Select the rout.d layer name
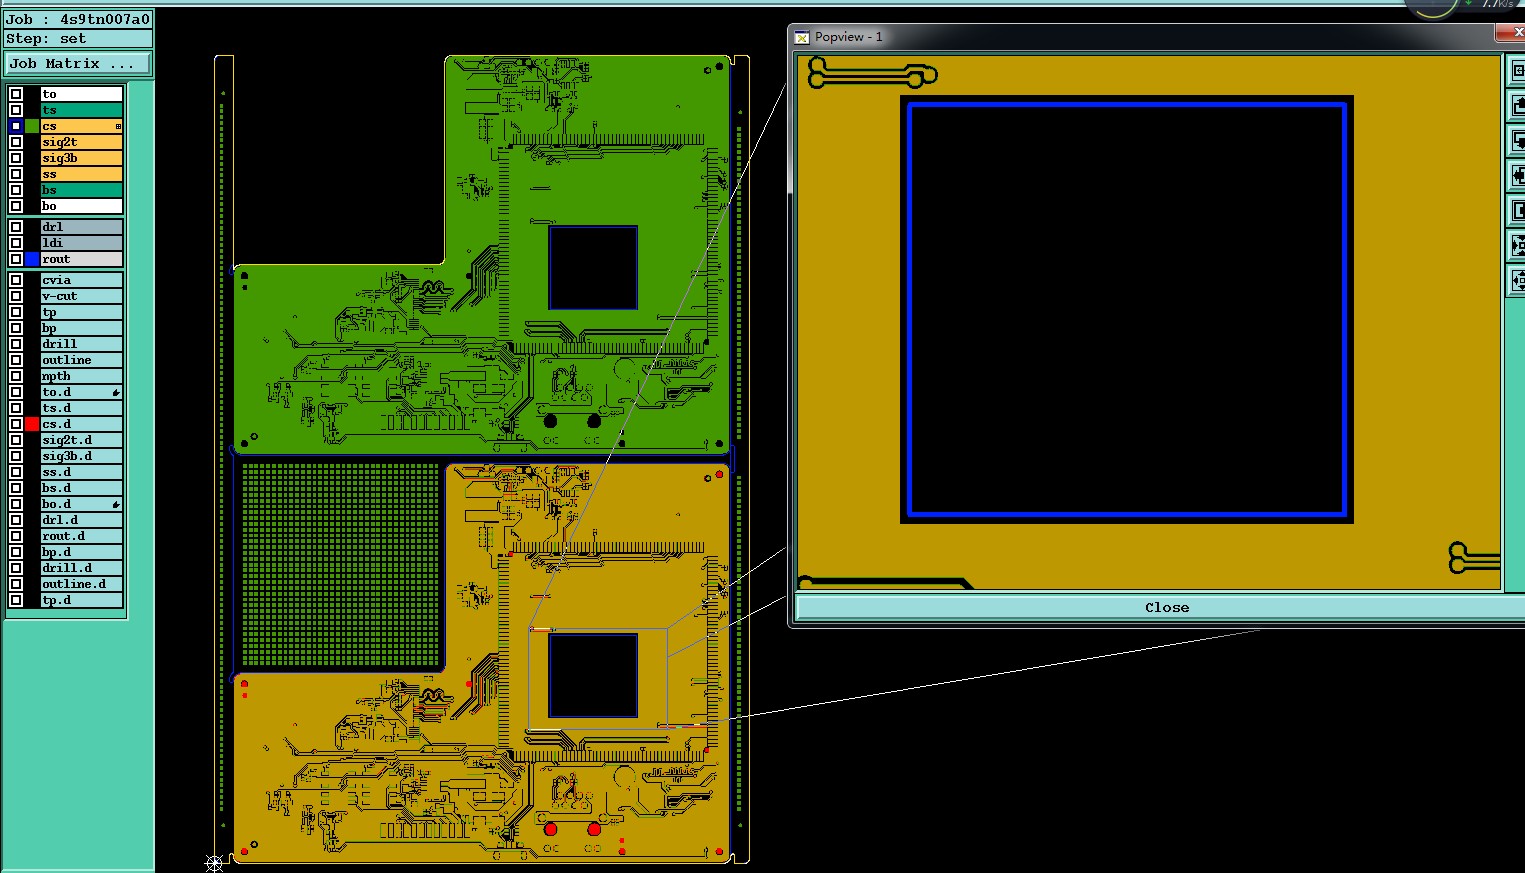This screenshot has height=873, width=1525. pyautogui.click(x=81, y=536)
